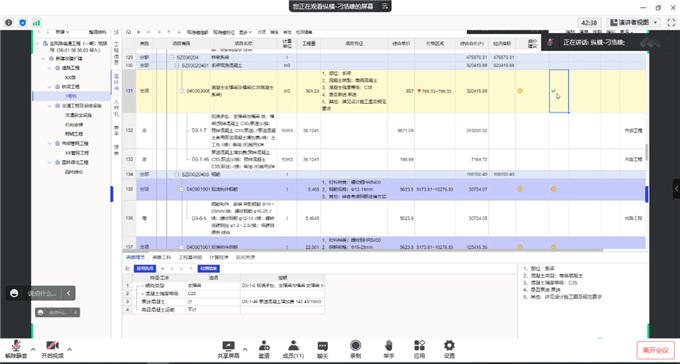Viewport: 680px width, 364px height.
Task: Open the 共享屏幕 share screen option
Action: point(228,349)
